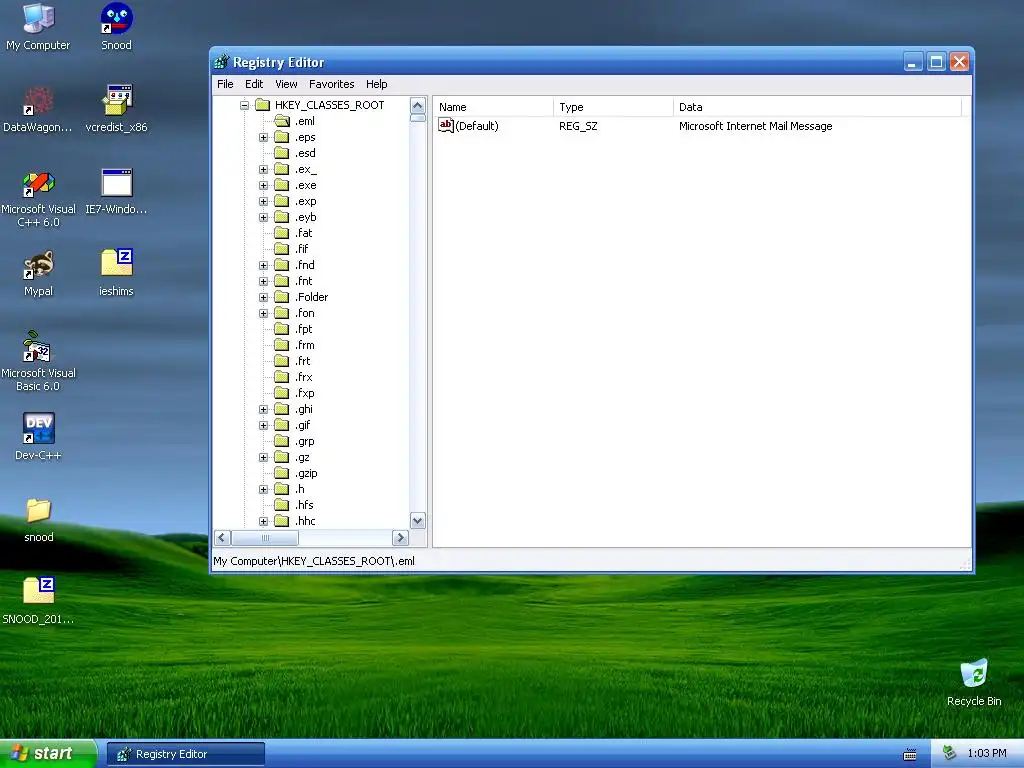This screenshot has width=1024, height=768.
Task: Expand the .eps registry key
Action: click(x=263, y=137)
